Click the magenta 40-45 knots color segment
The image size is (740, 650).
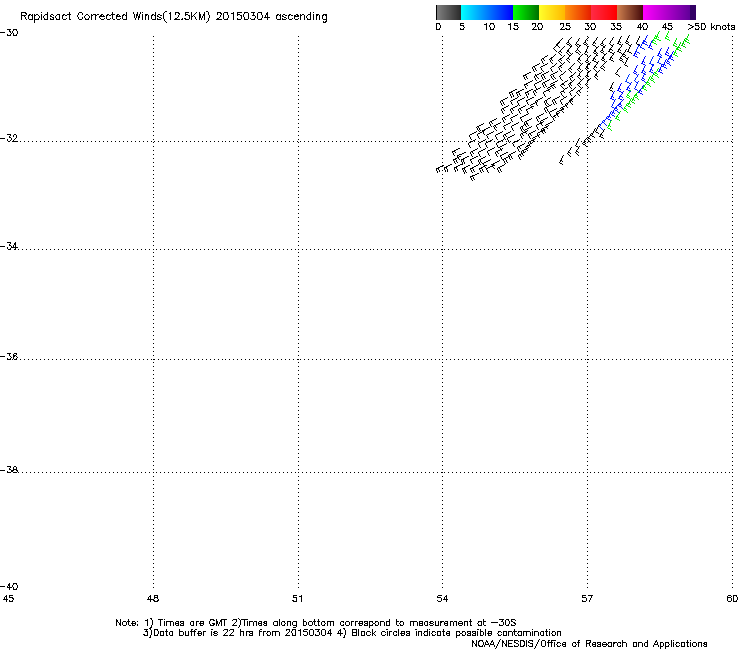[x=656, y=12]
